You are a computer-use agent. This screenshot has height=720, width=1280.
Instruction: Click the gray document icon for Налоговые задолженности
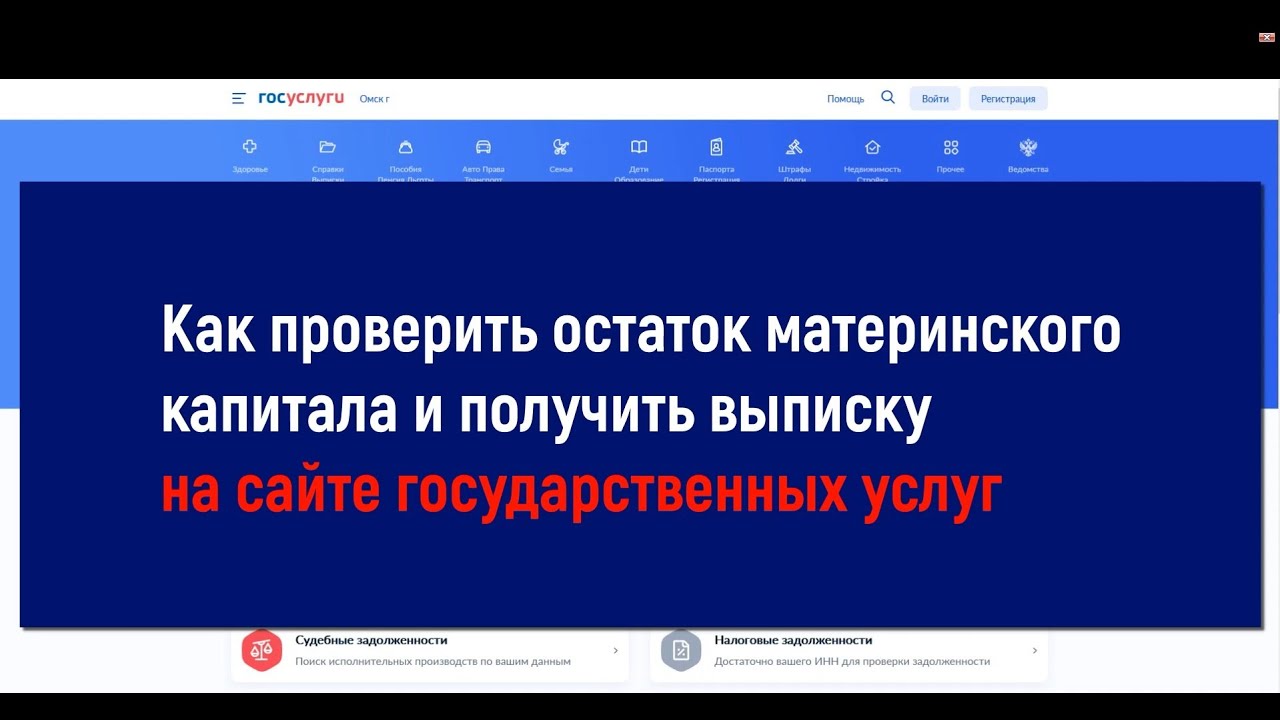pos(681,650)
